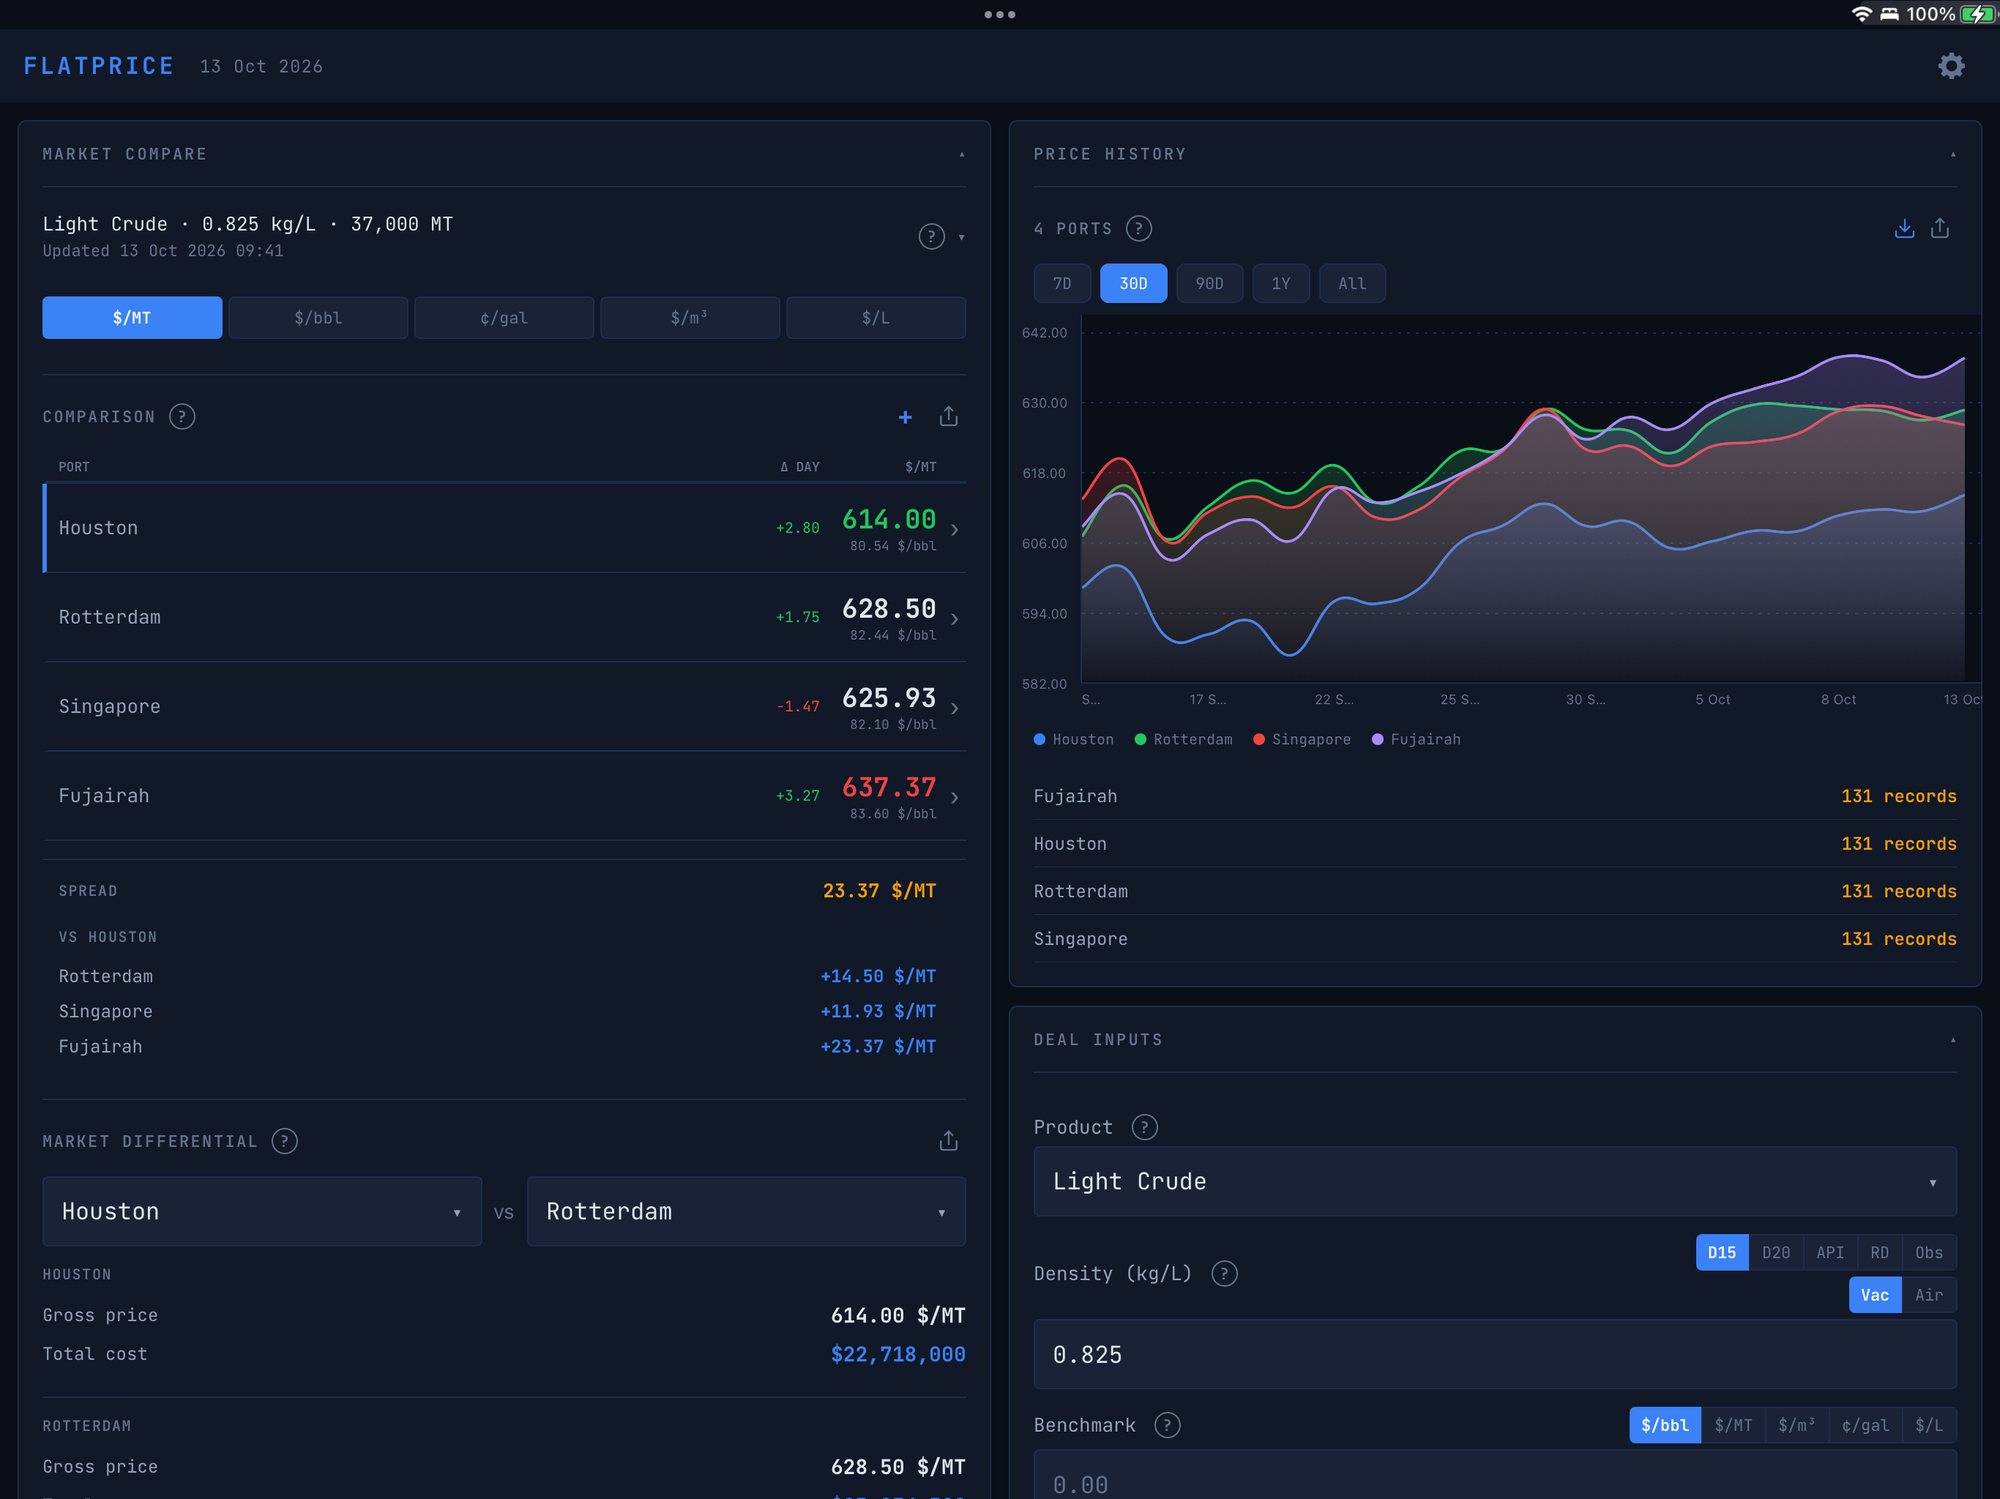
Task: Click help icon next to Comparison
Action: (182, 416)
